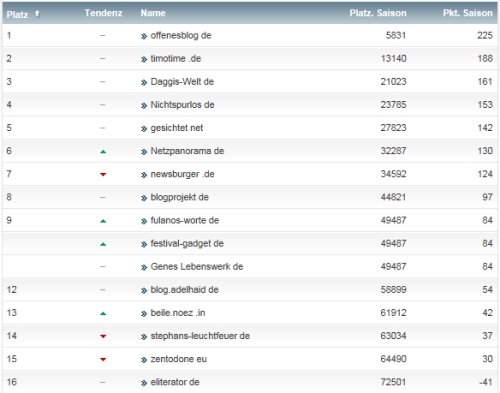This screenshot has height=393, width=500.
Task: Sort table by Tendenz column header
Action: tap(103, 13)
